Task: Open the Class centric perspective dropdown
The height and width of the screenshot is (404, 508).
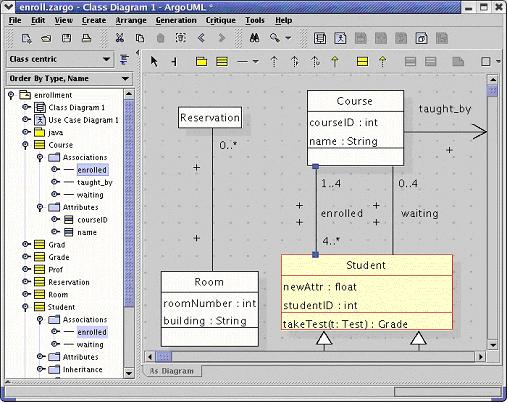Action: (x=106, y=59)
